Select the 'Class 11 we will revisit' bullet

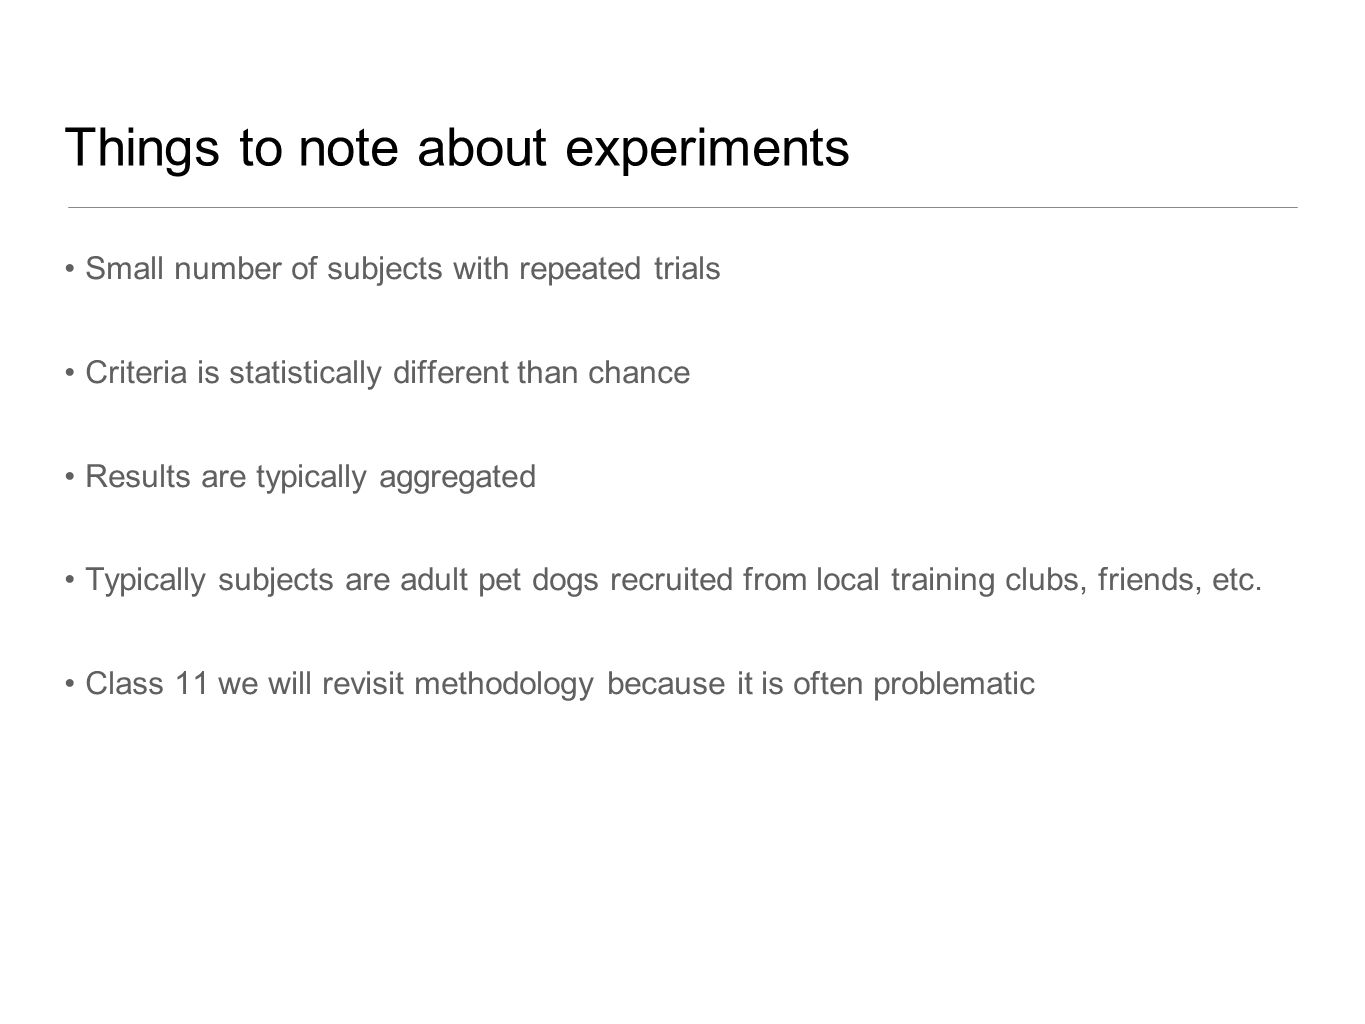(551, 684)
